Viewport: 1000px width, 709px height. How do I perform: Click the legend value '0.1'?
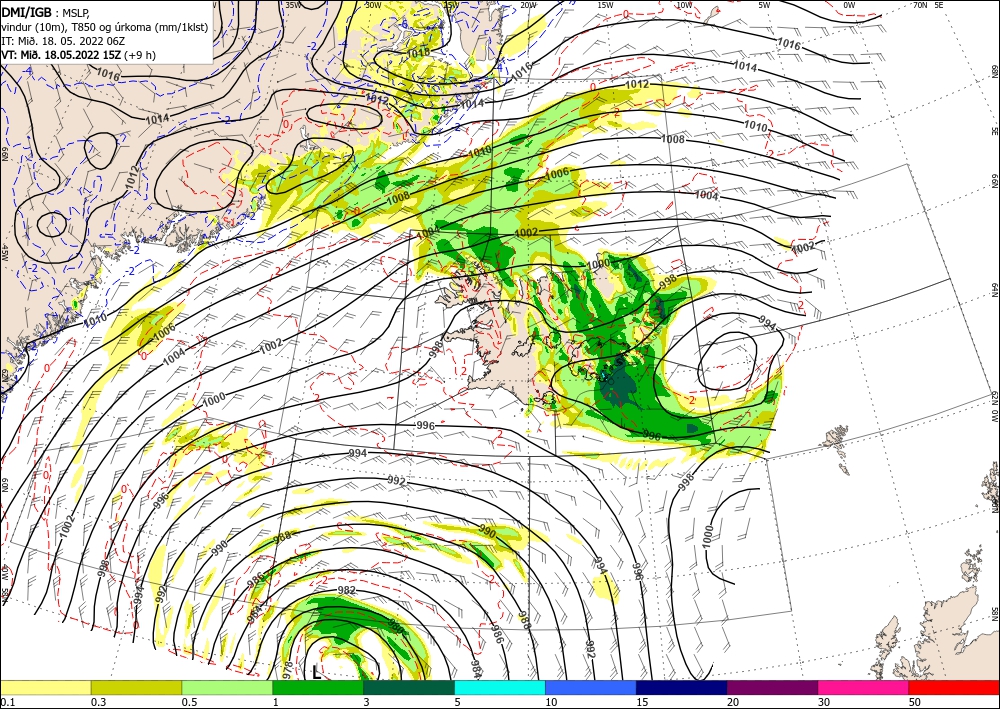[x=7, y=702]
